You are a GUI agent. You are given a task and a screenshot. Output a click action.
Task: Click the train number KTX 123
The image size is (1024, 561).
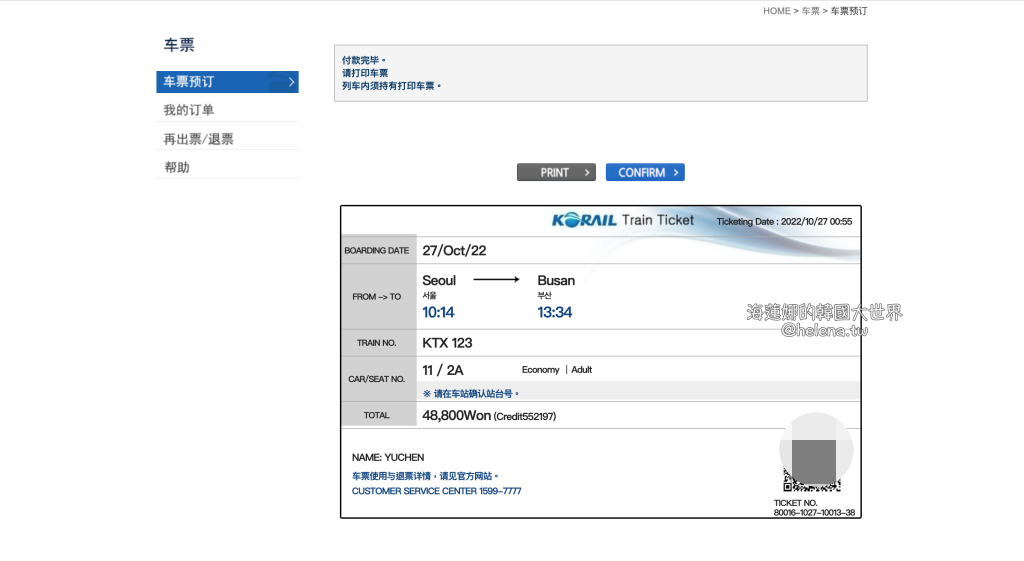tap(447, 343)
